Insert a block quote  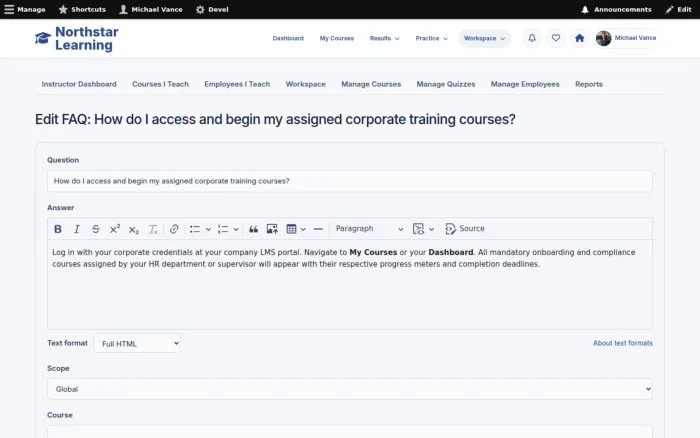(x=254, y=229)
